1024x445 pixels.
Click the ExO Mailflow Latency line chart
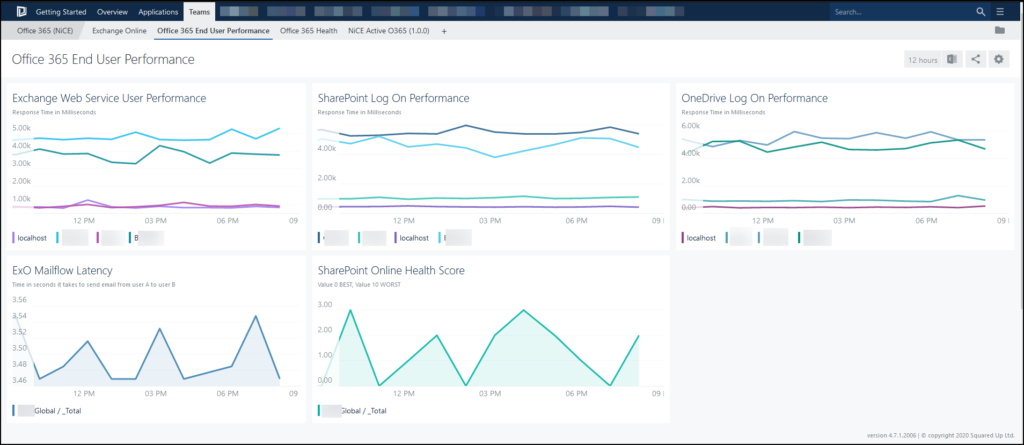click(x=155, y=346)
